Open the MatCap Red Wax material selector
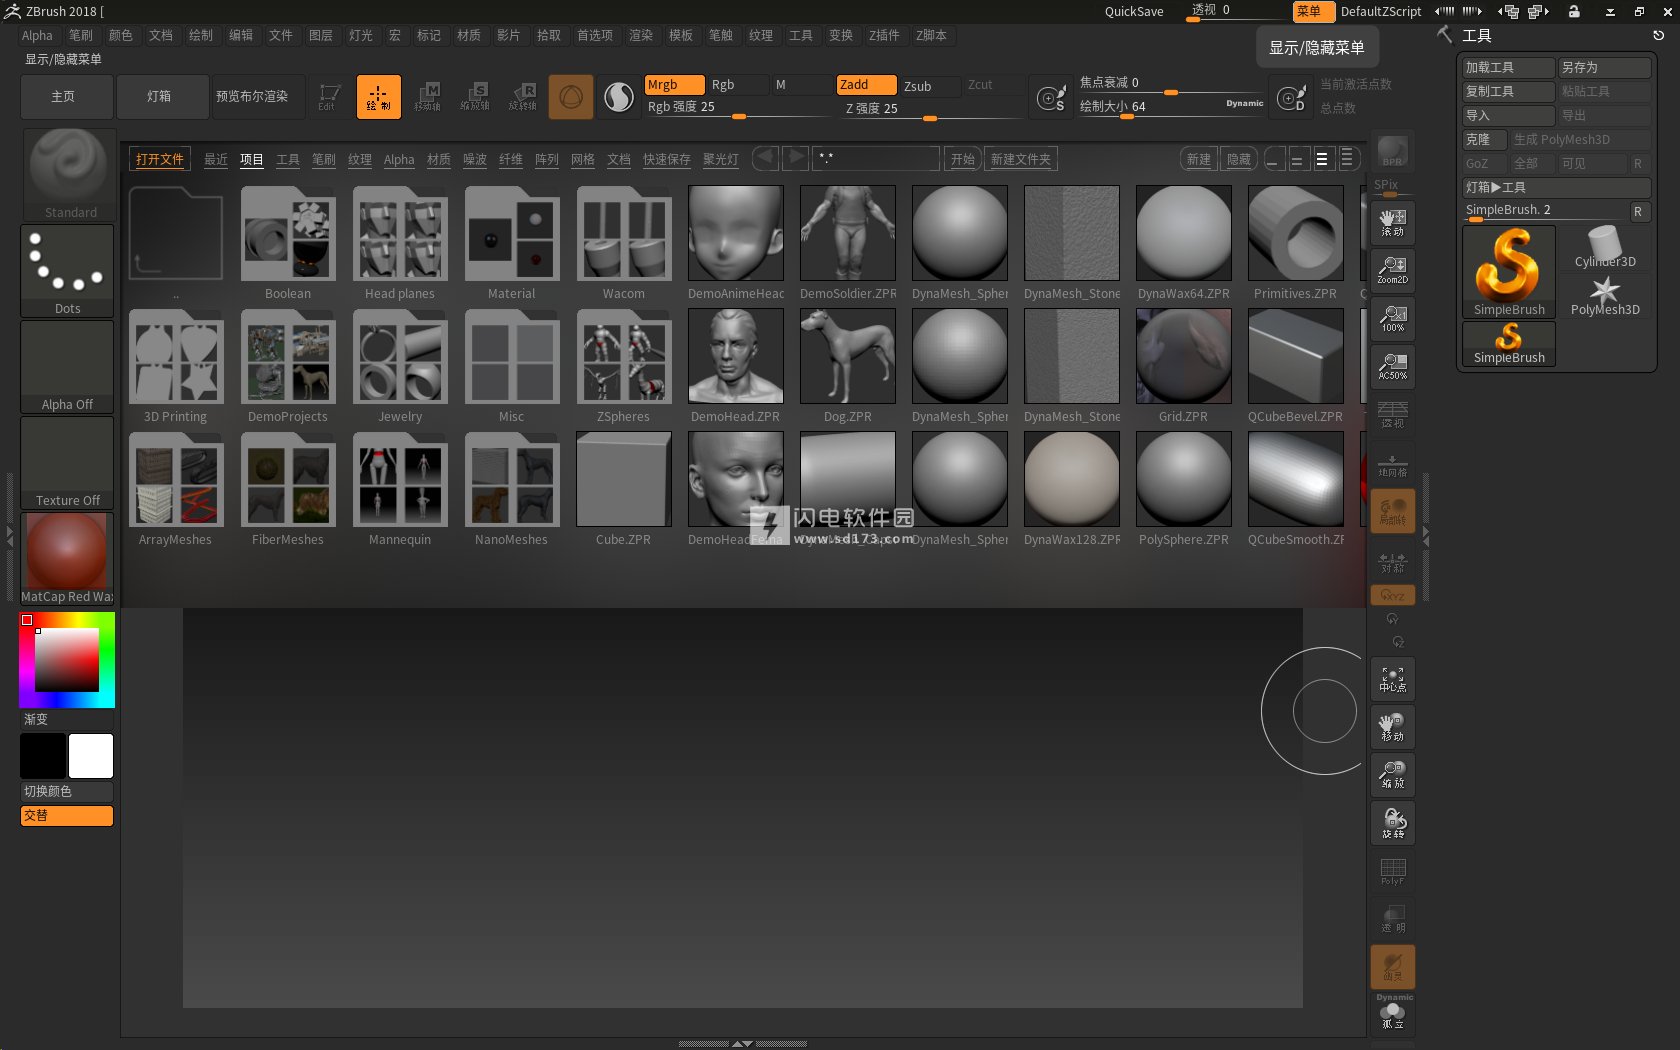The height and width of the screenshot is (1050, 1680). [68, 558]
